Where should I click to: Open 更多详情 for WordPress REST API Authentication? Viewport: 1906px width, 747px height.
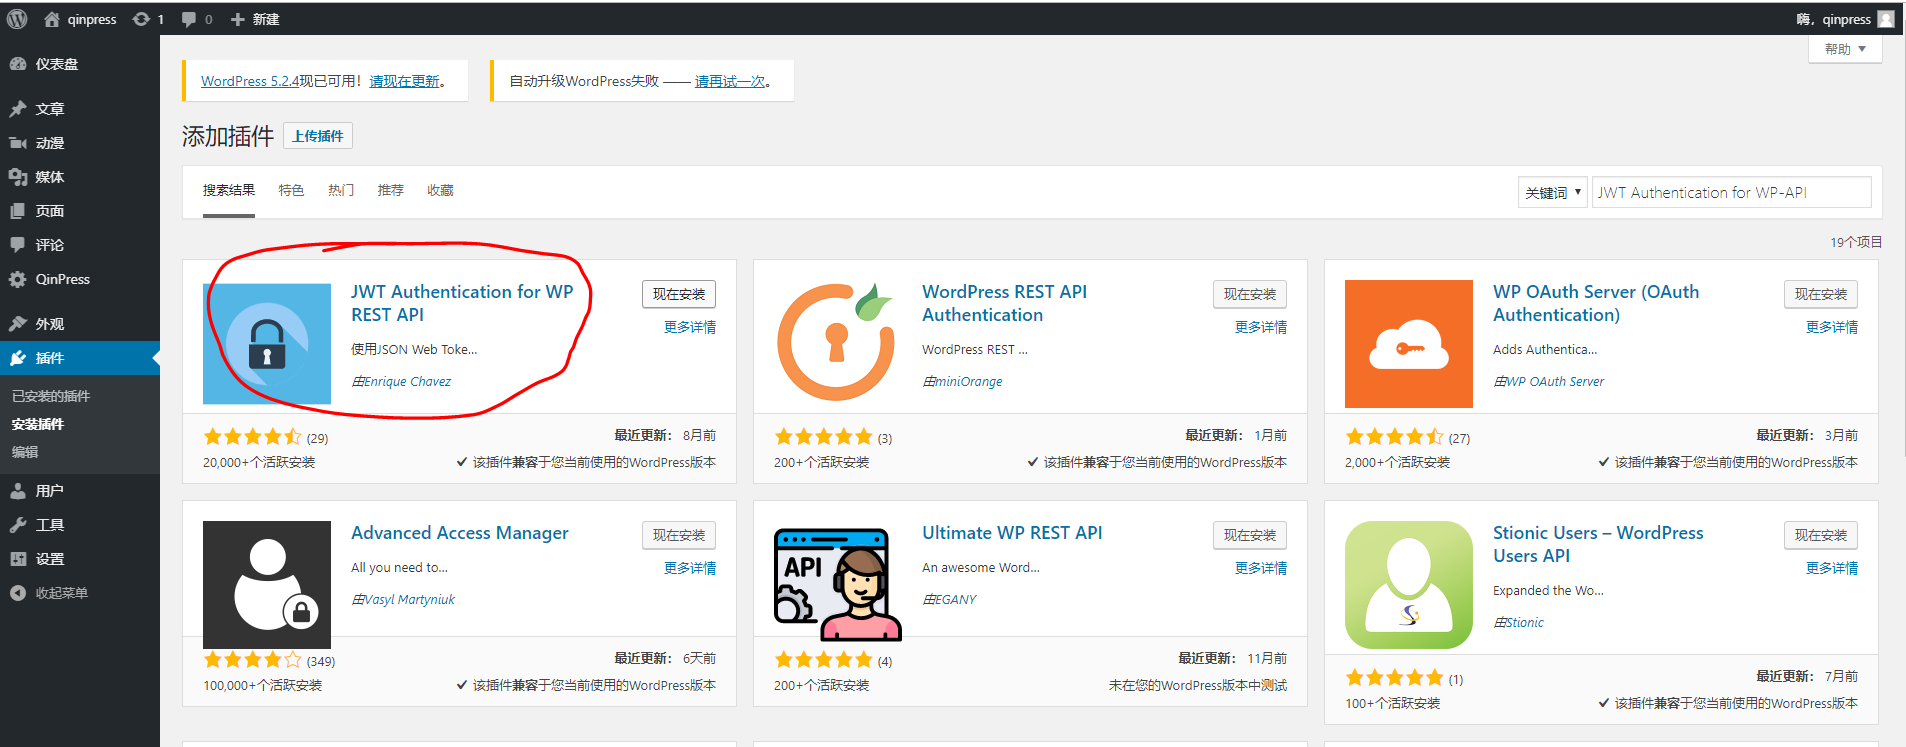tap(1261, 327)
